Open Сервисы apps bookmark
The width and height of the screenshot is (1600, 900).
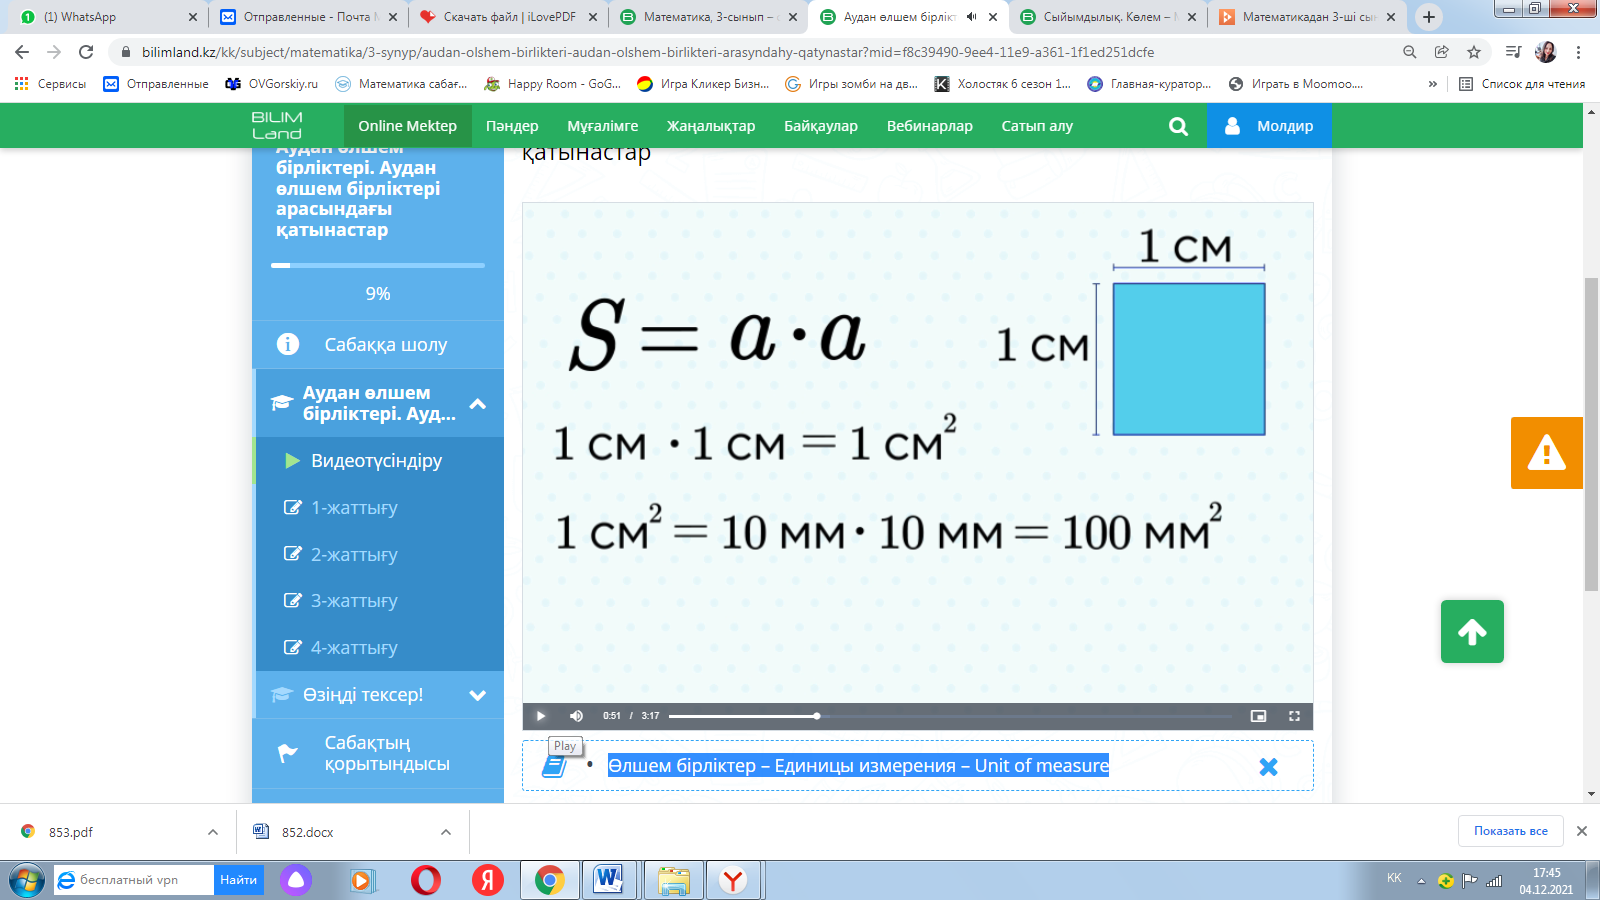[50, 84]
